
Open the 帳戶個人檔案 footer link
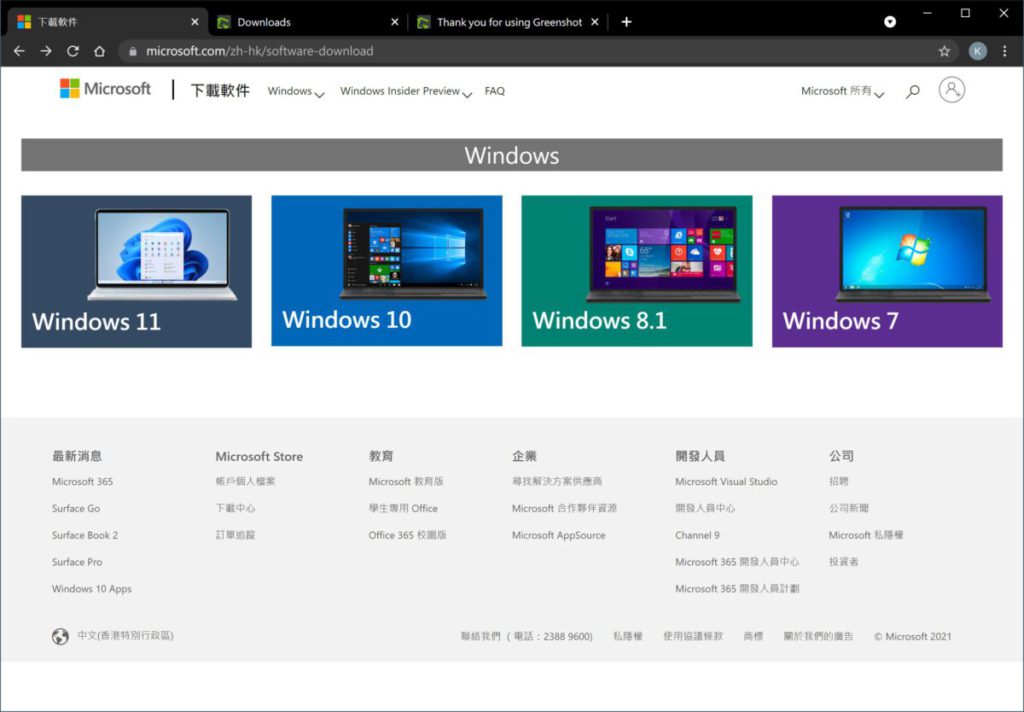[246, 481]
